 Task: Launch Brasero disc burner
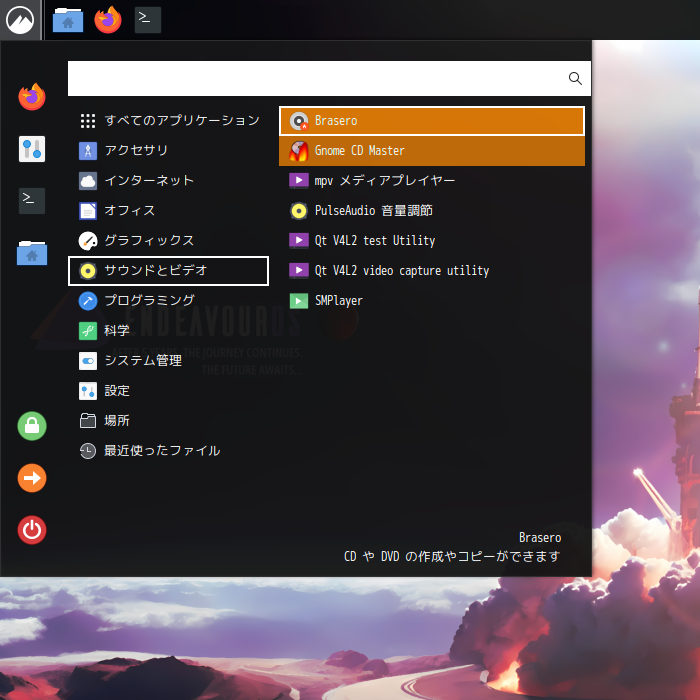coord(432,121)
